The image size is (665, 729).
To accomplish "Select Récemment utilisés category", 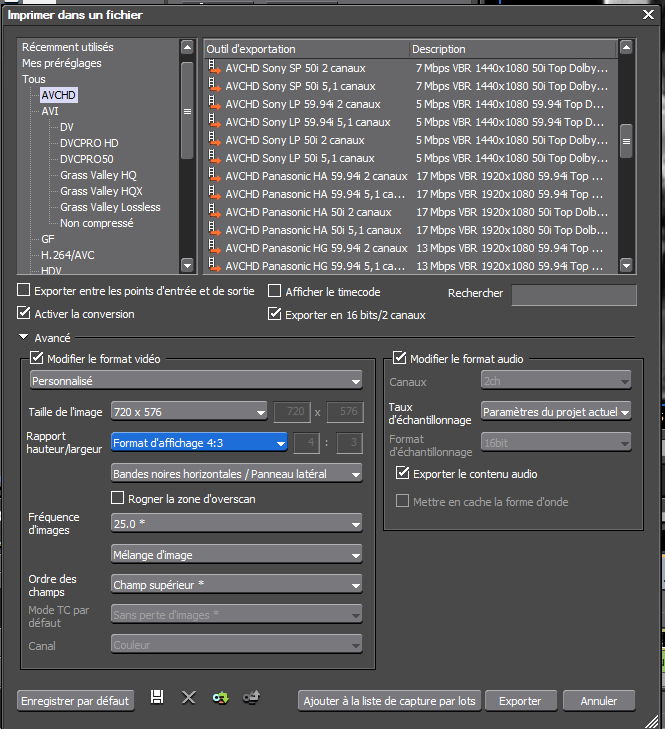I will click(x=68, y=47).
